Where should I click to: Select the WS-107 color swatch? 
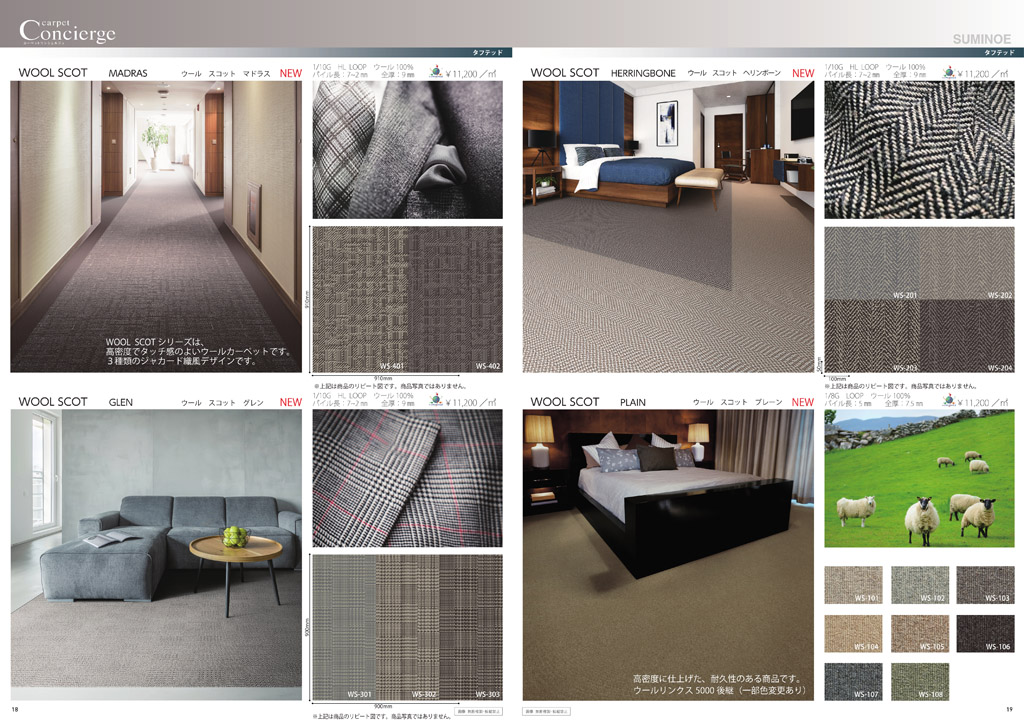(x=853, y=682)
